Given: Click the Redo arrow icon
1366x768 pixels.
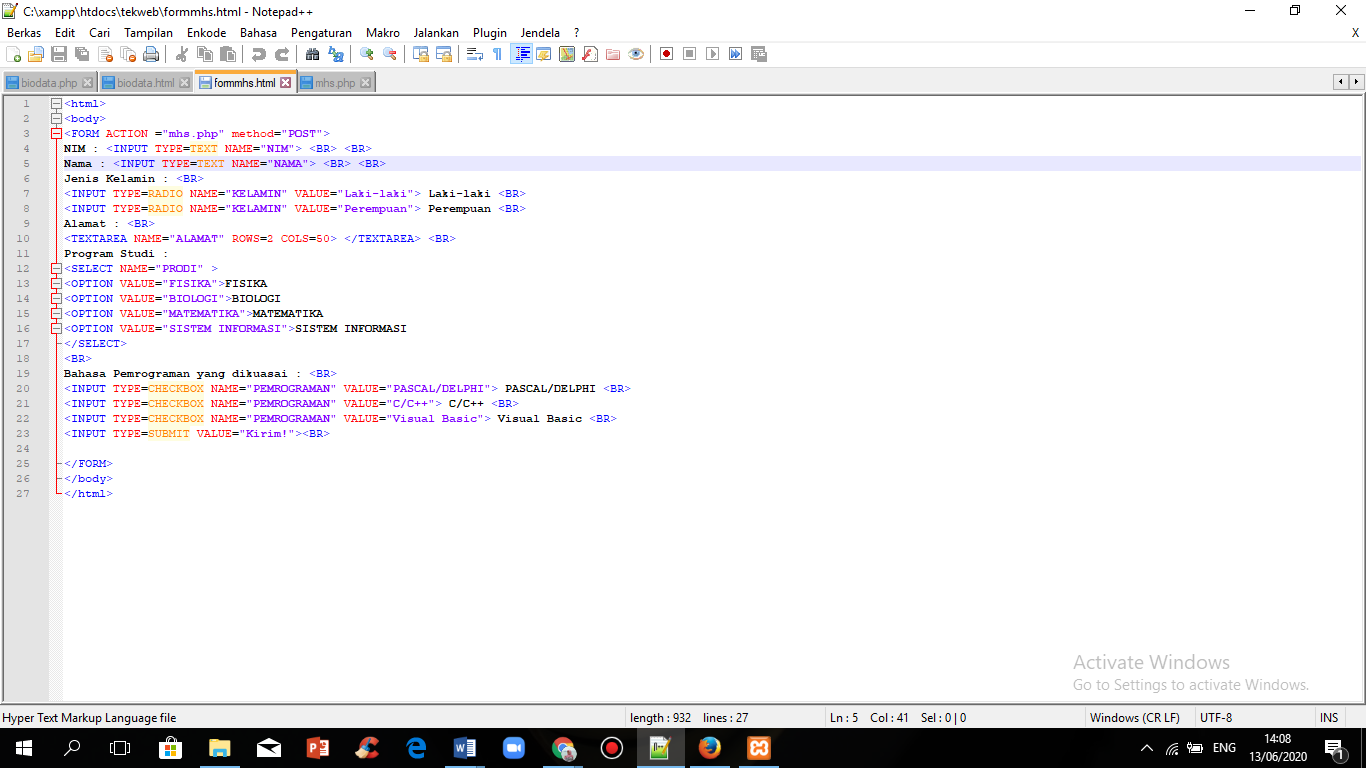Looking at the screenshot, I should point(282,54).
